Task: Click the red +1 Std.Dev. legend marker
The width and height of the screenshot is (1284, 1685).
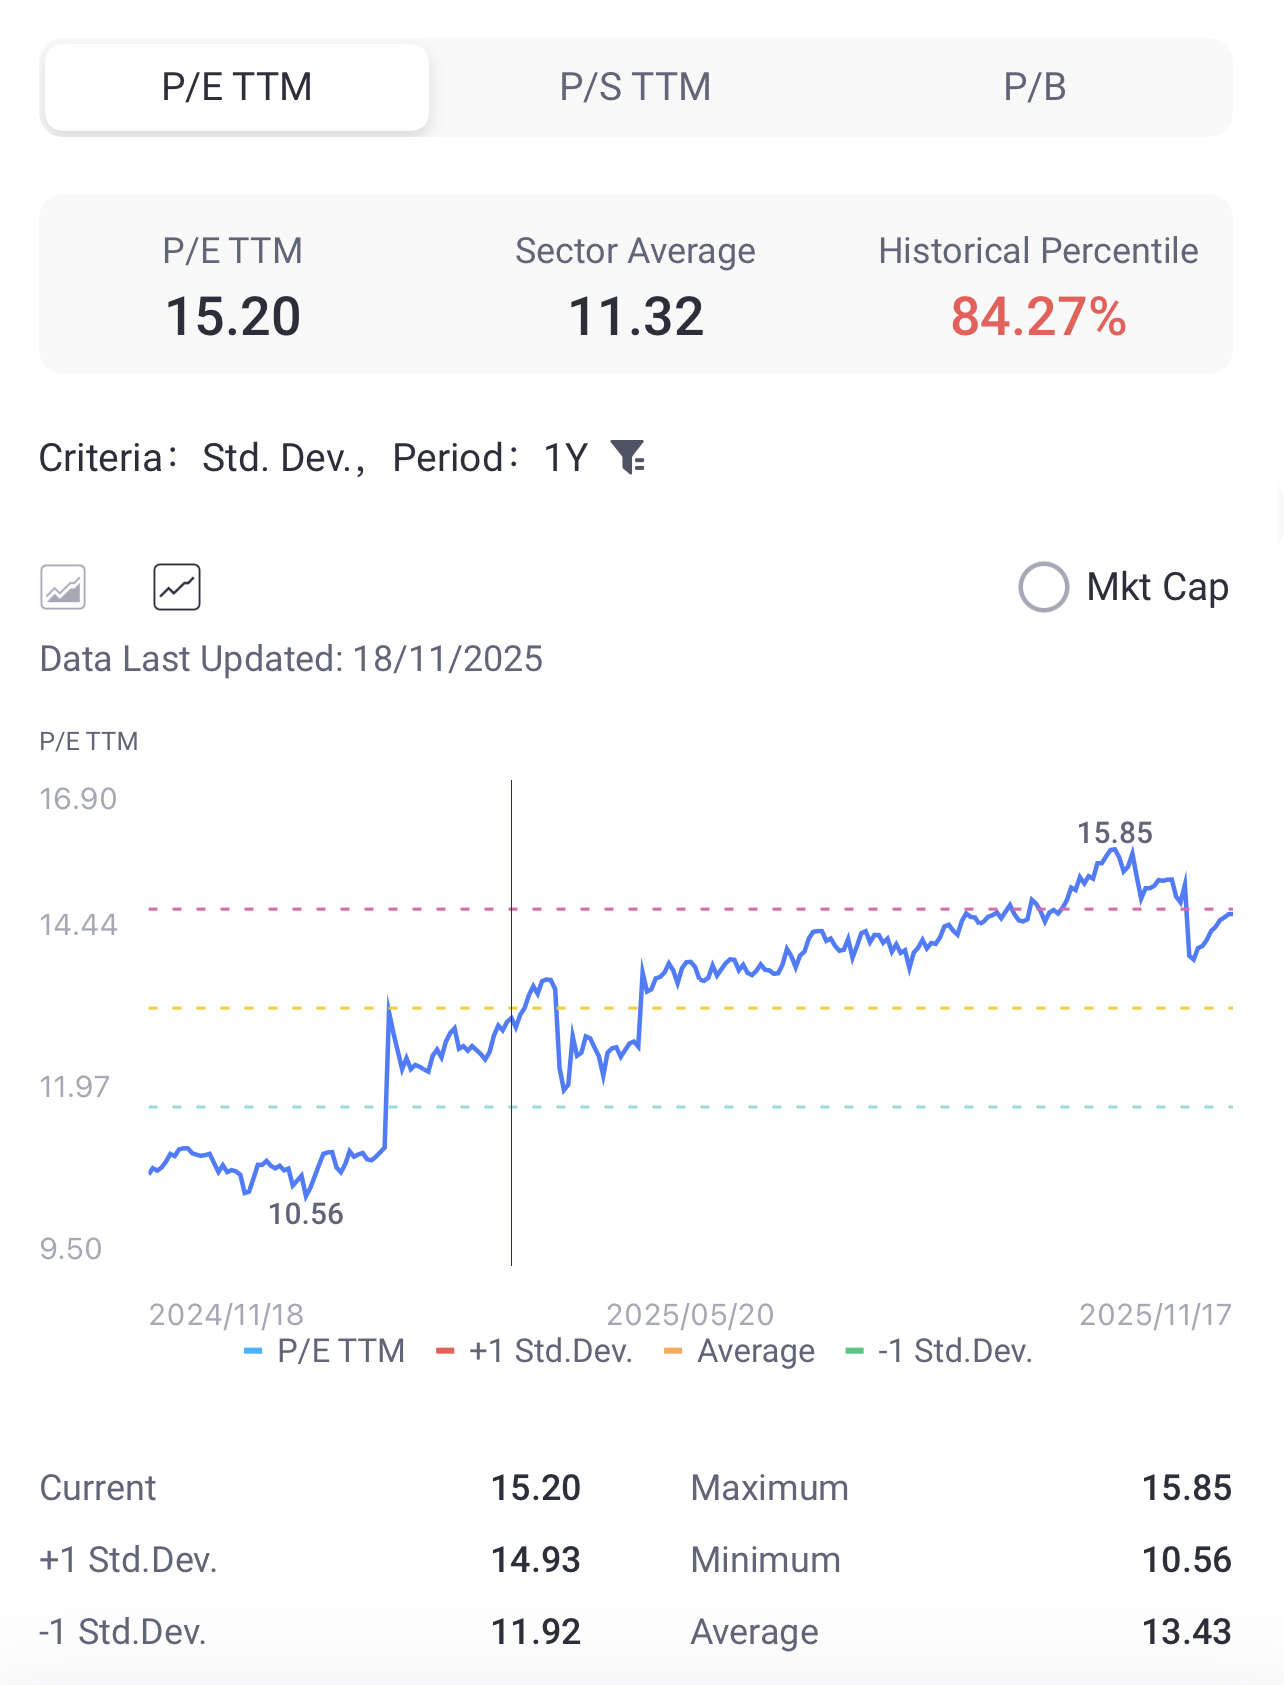Action: click(x=445, y=1352)
